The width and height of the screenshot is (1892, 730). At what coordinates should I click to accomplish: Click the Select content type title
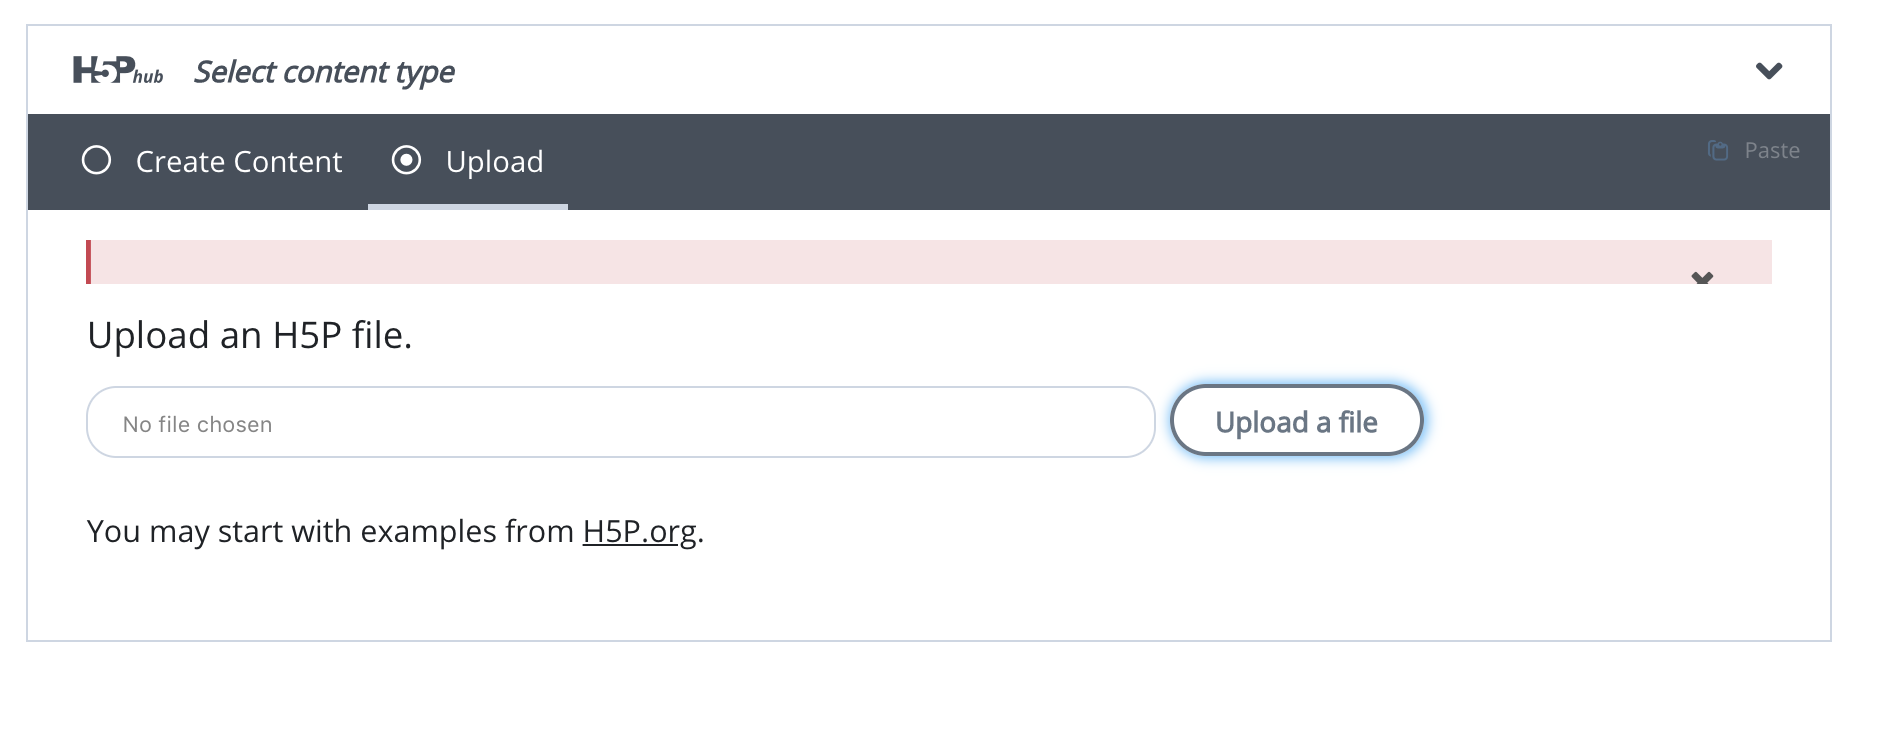click(324, 72)
